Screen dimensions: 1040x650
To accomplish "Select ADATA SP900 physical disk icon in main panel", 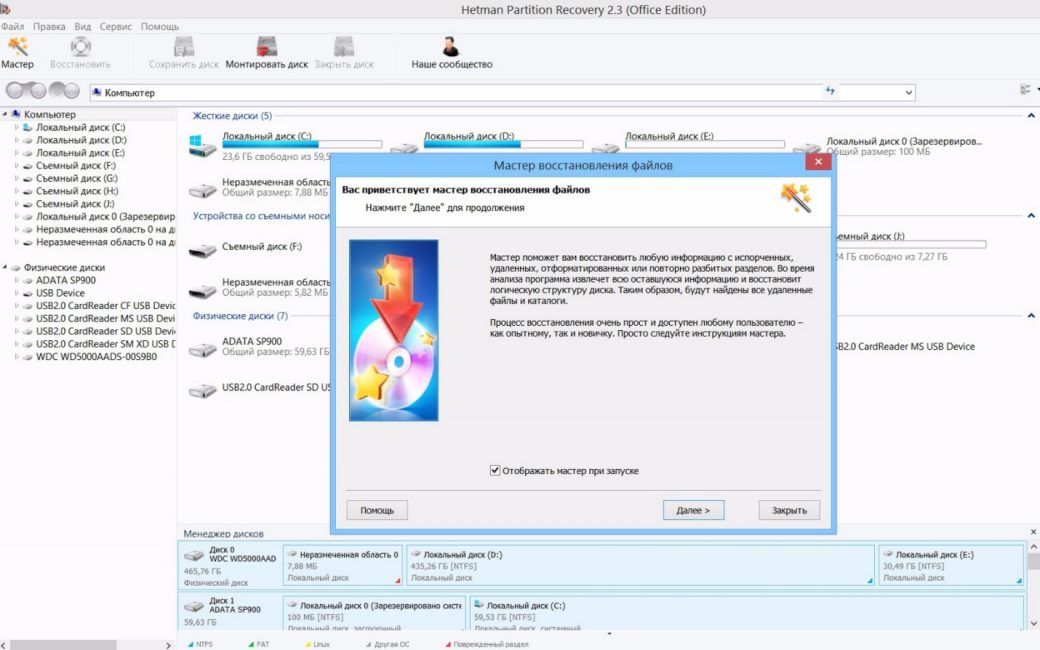I will point(203,349).
